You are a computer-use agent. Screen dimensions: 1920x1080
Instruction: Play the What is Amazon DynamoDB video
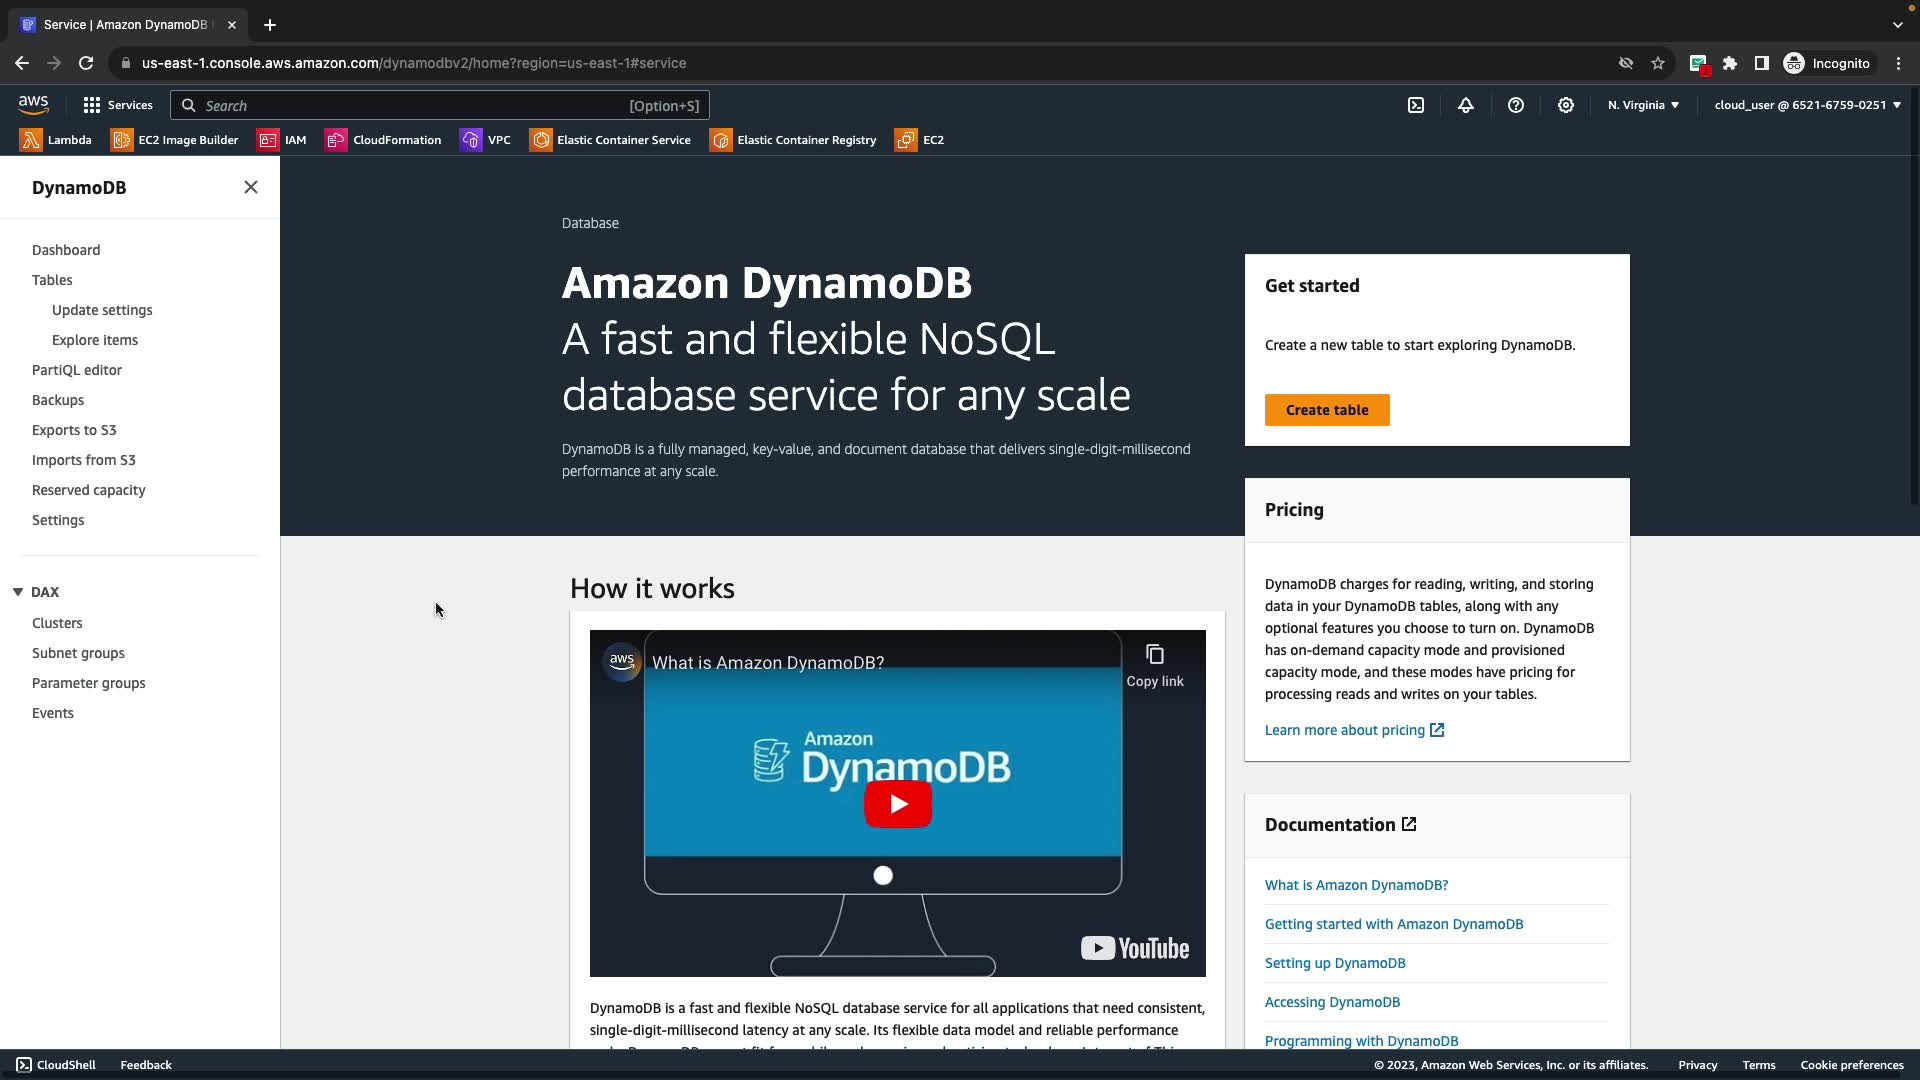point(897,804)
